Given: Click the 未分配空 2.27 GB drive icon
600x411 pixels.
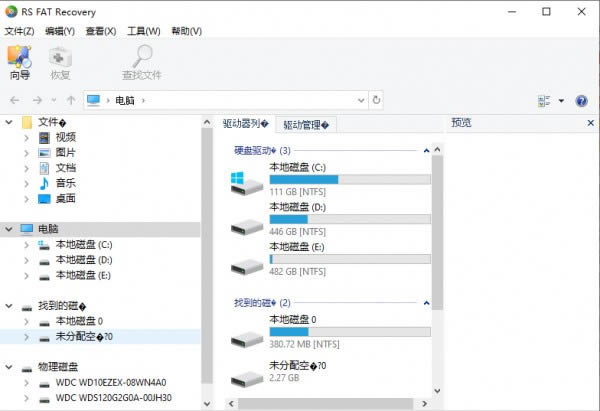Looking at the screenshot, I should [247, 378].
